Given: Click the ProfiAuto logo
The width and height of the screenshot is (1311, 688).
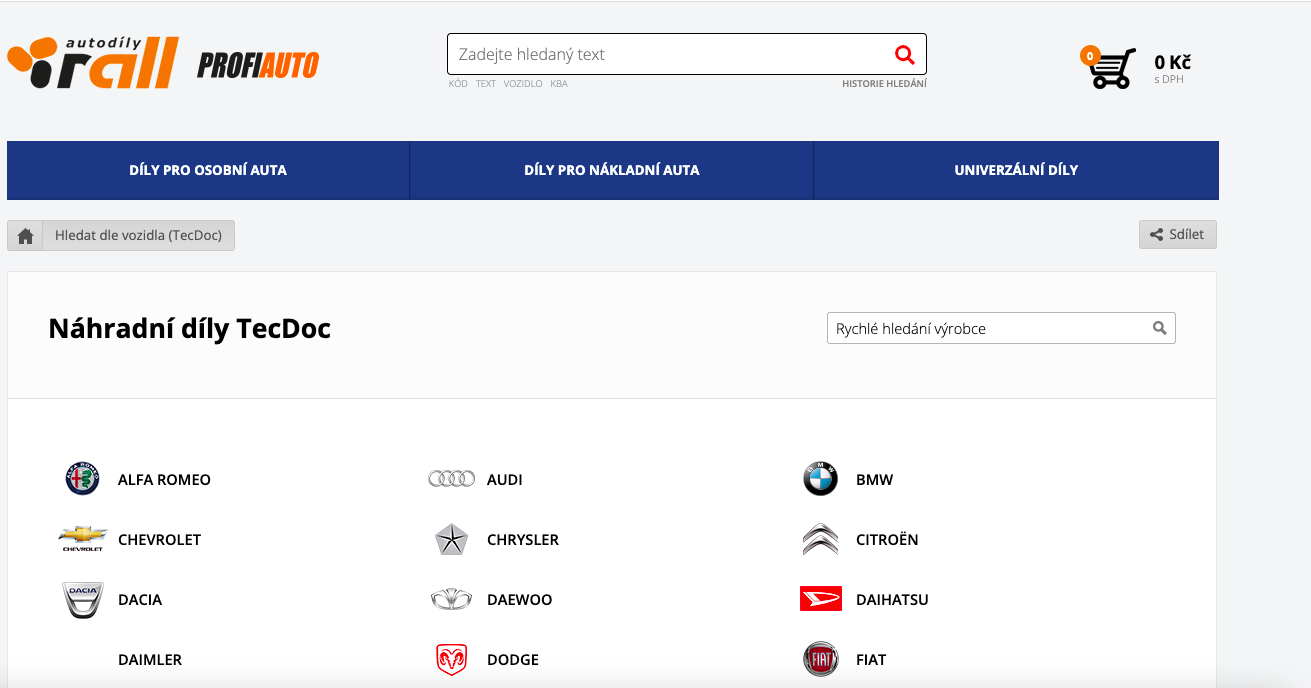Looking at the screenshot, I should [x=258, y=65].
